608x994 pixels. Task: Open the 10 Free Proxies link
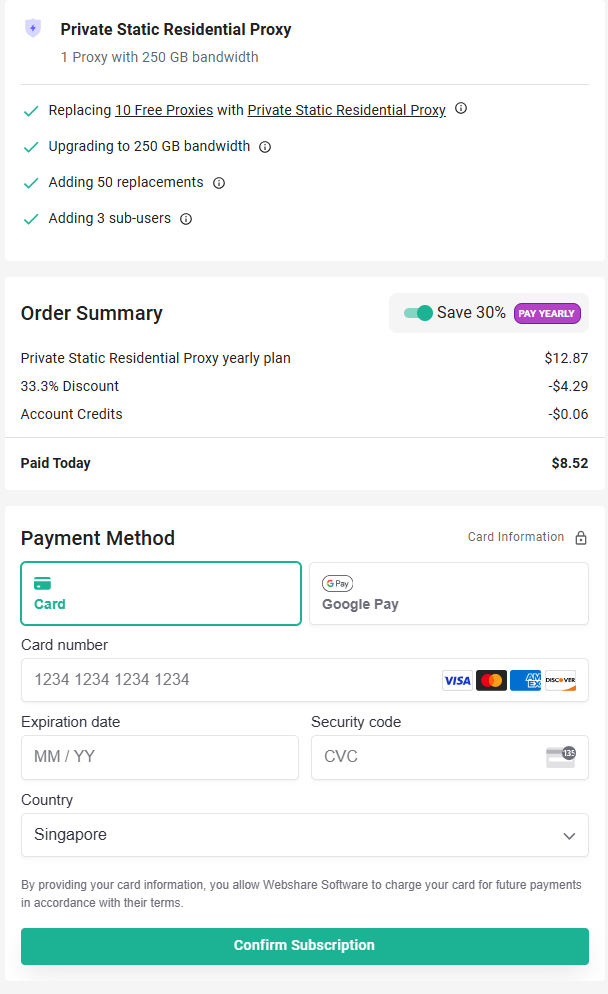tap(164, 110)
